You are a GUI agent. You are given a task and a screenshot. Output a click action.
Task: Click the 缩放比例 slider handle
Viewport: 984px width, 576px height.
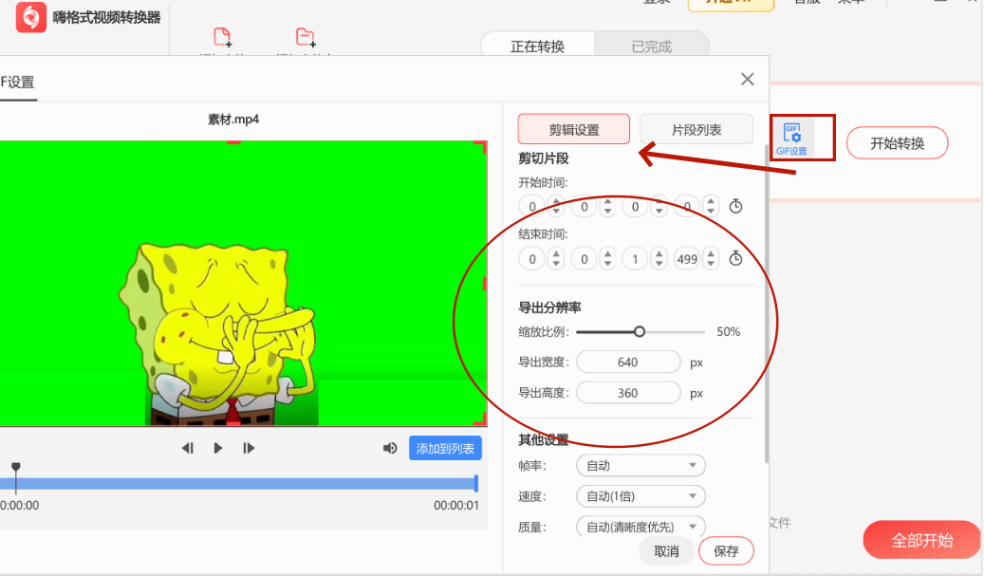[640, 331]
